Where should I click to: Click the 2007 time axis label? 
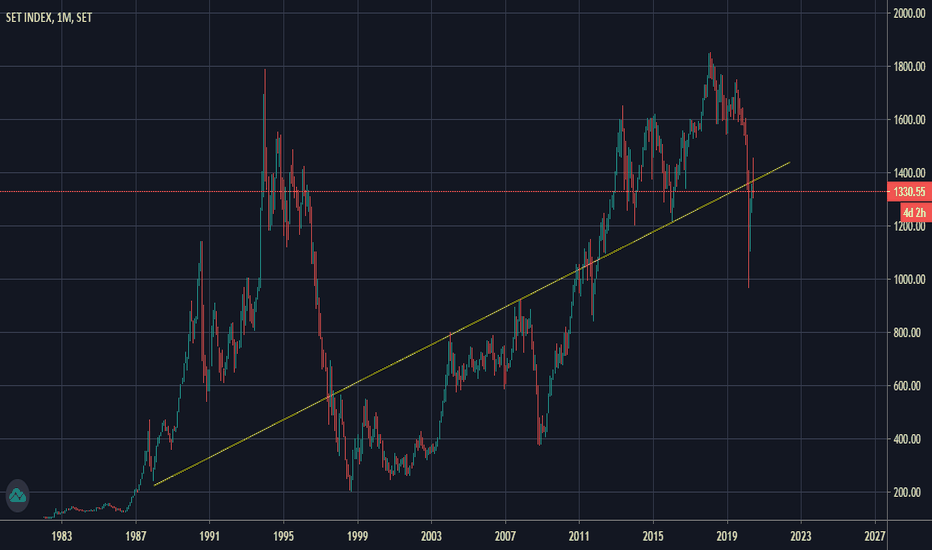(505, 536)
